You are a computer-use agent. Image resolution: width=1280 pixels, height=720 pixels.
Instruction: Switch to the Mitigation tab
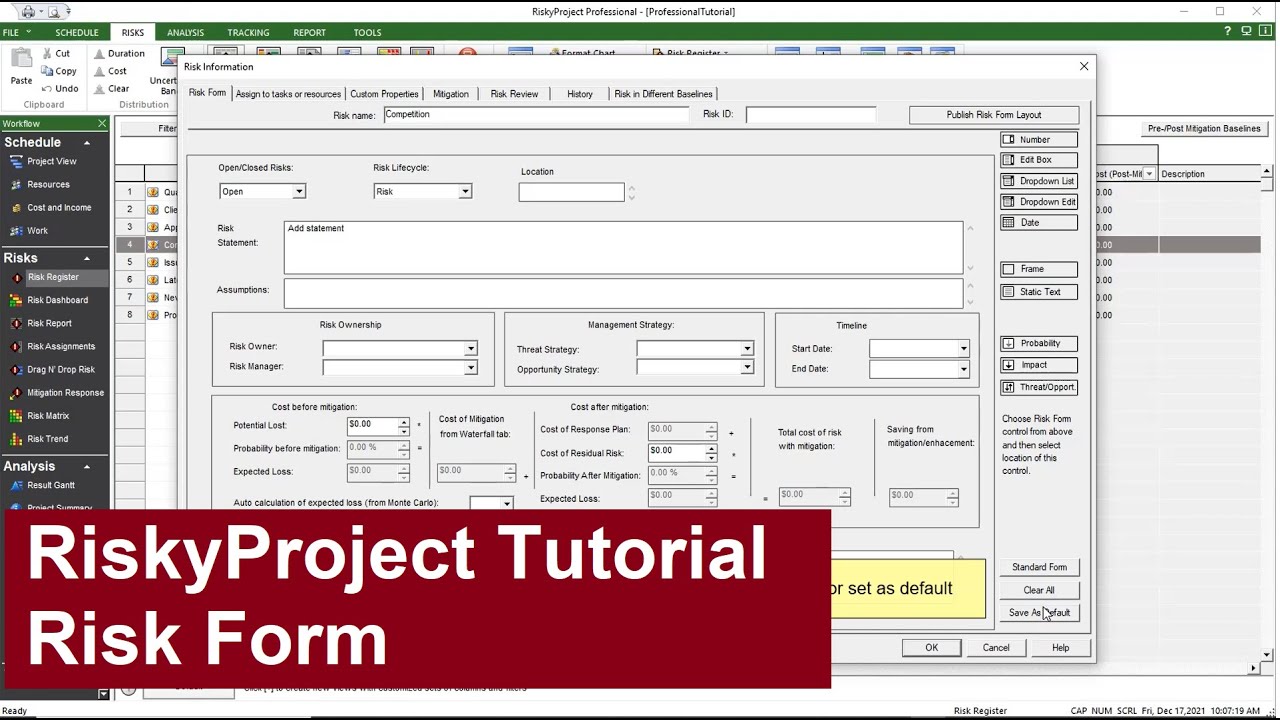point(451,94)
